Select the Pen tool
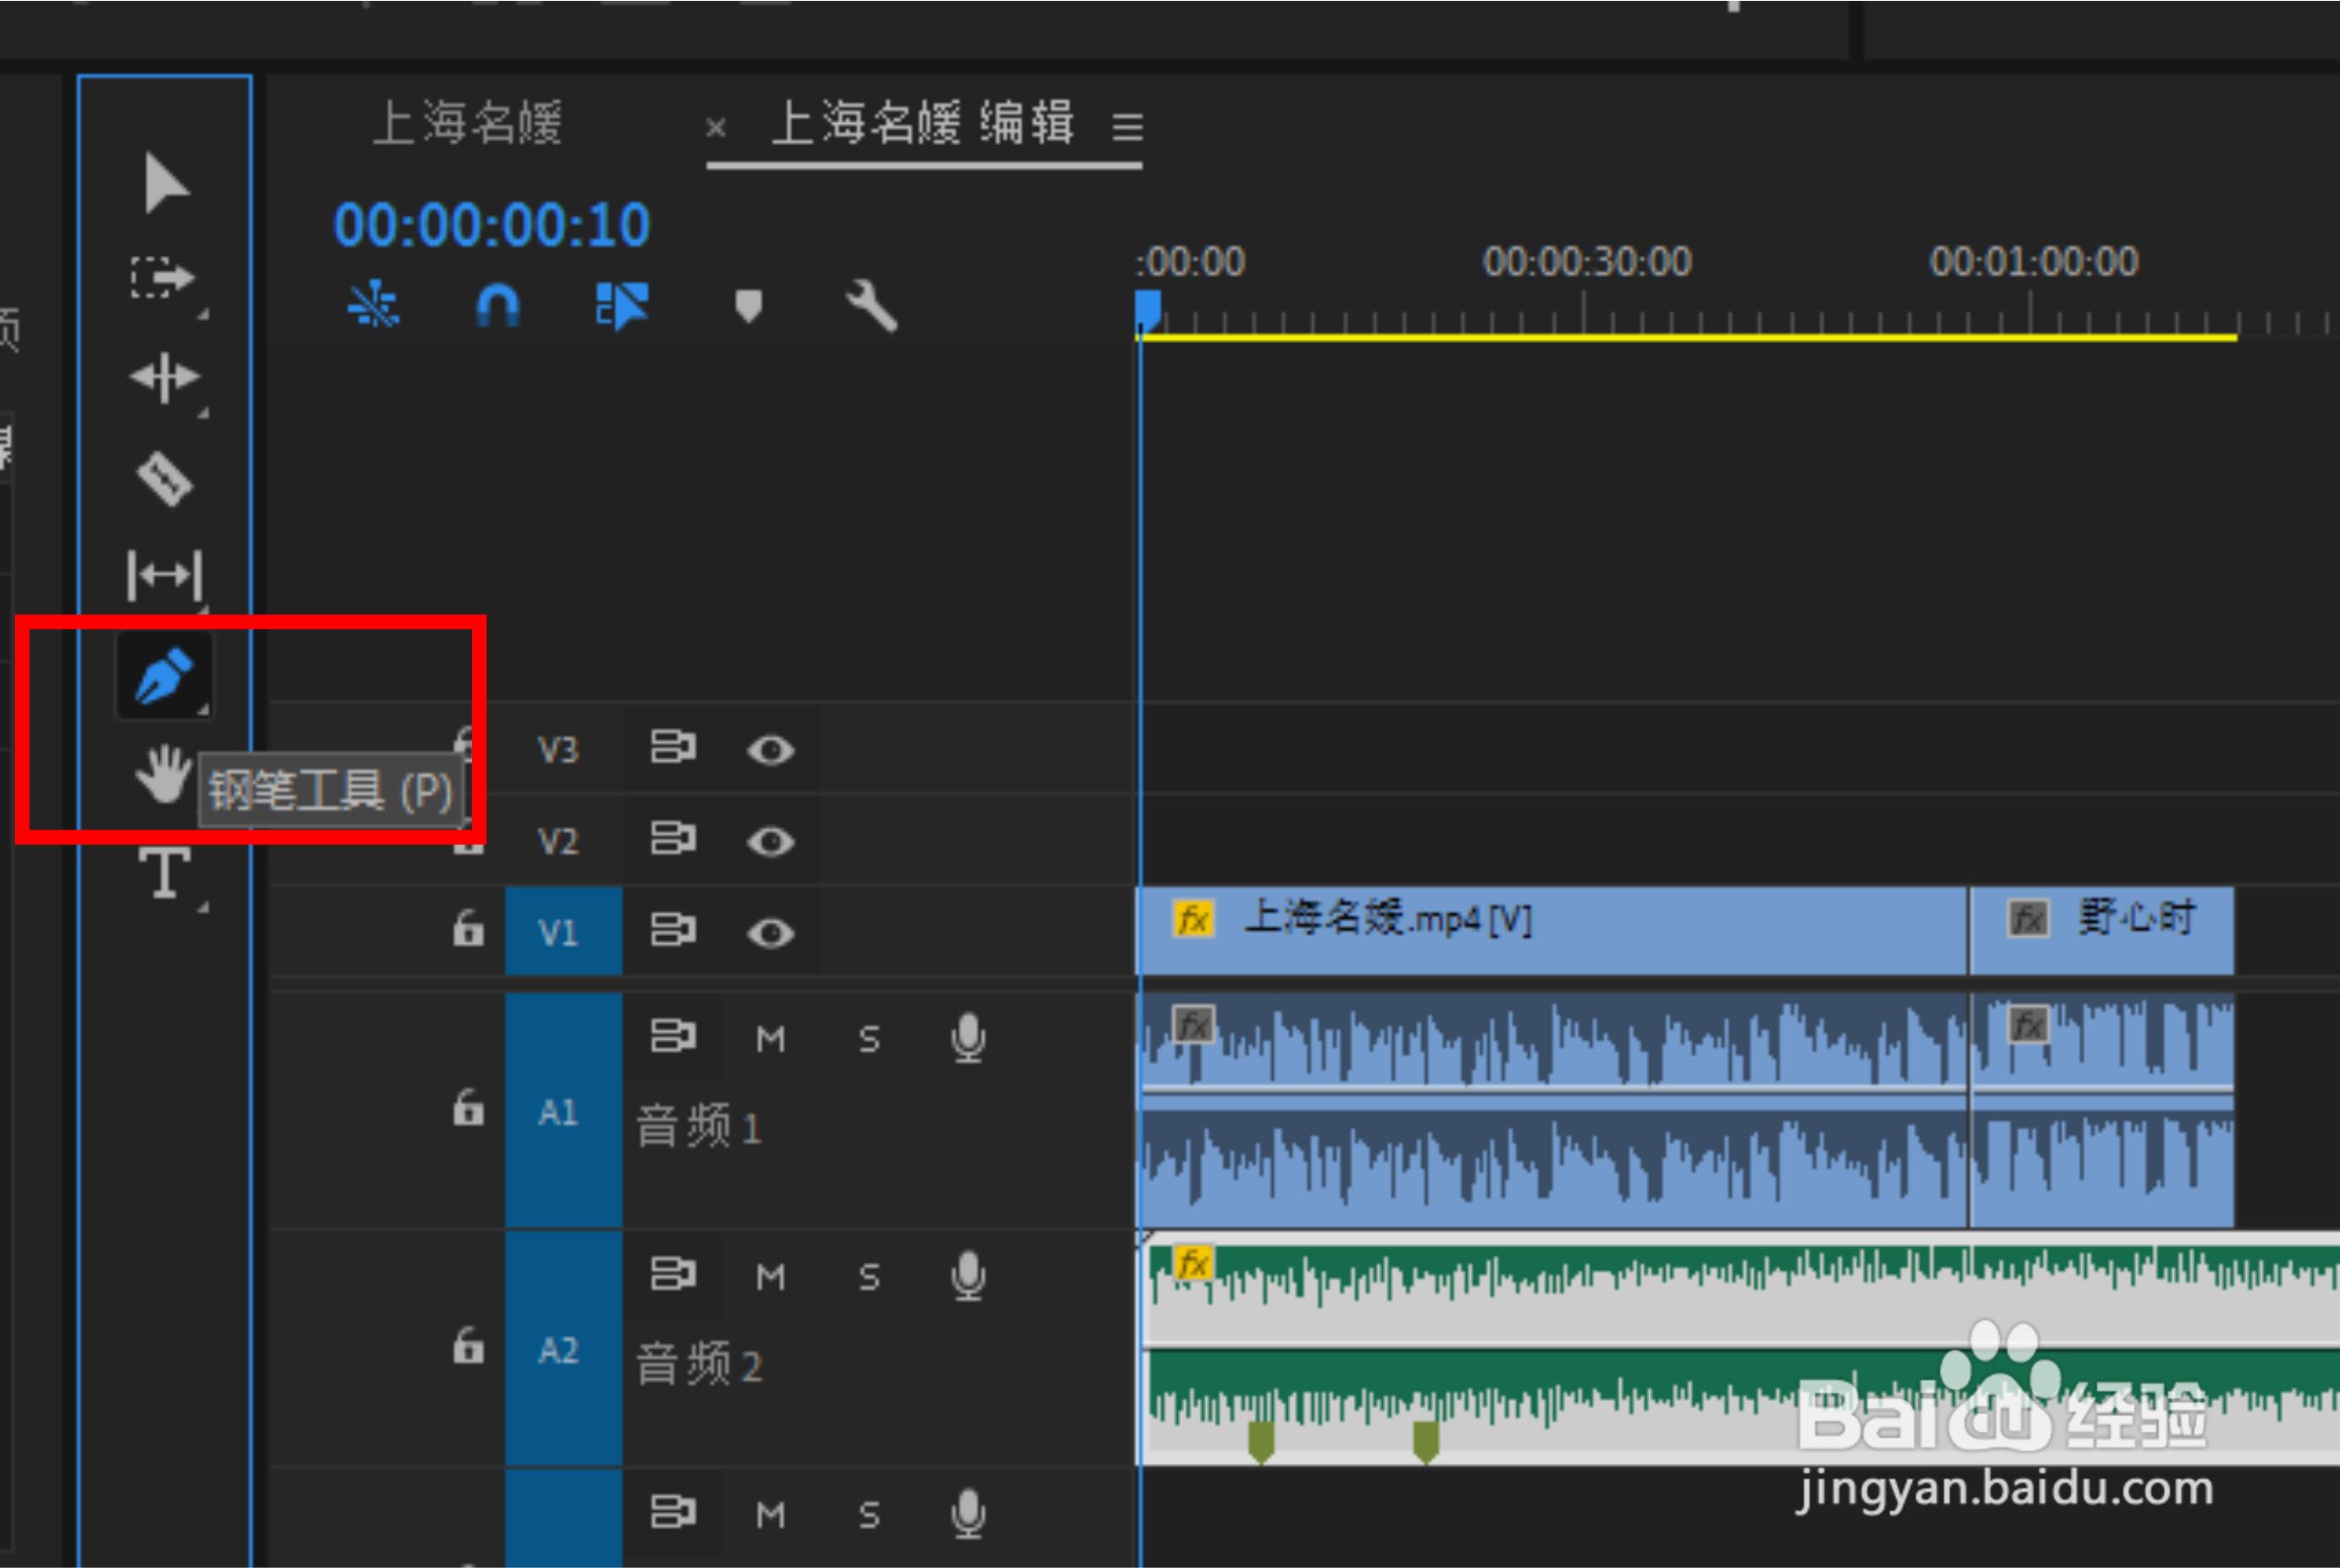The width and height of the screenshot is (2340, 1568). [164, 675]
